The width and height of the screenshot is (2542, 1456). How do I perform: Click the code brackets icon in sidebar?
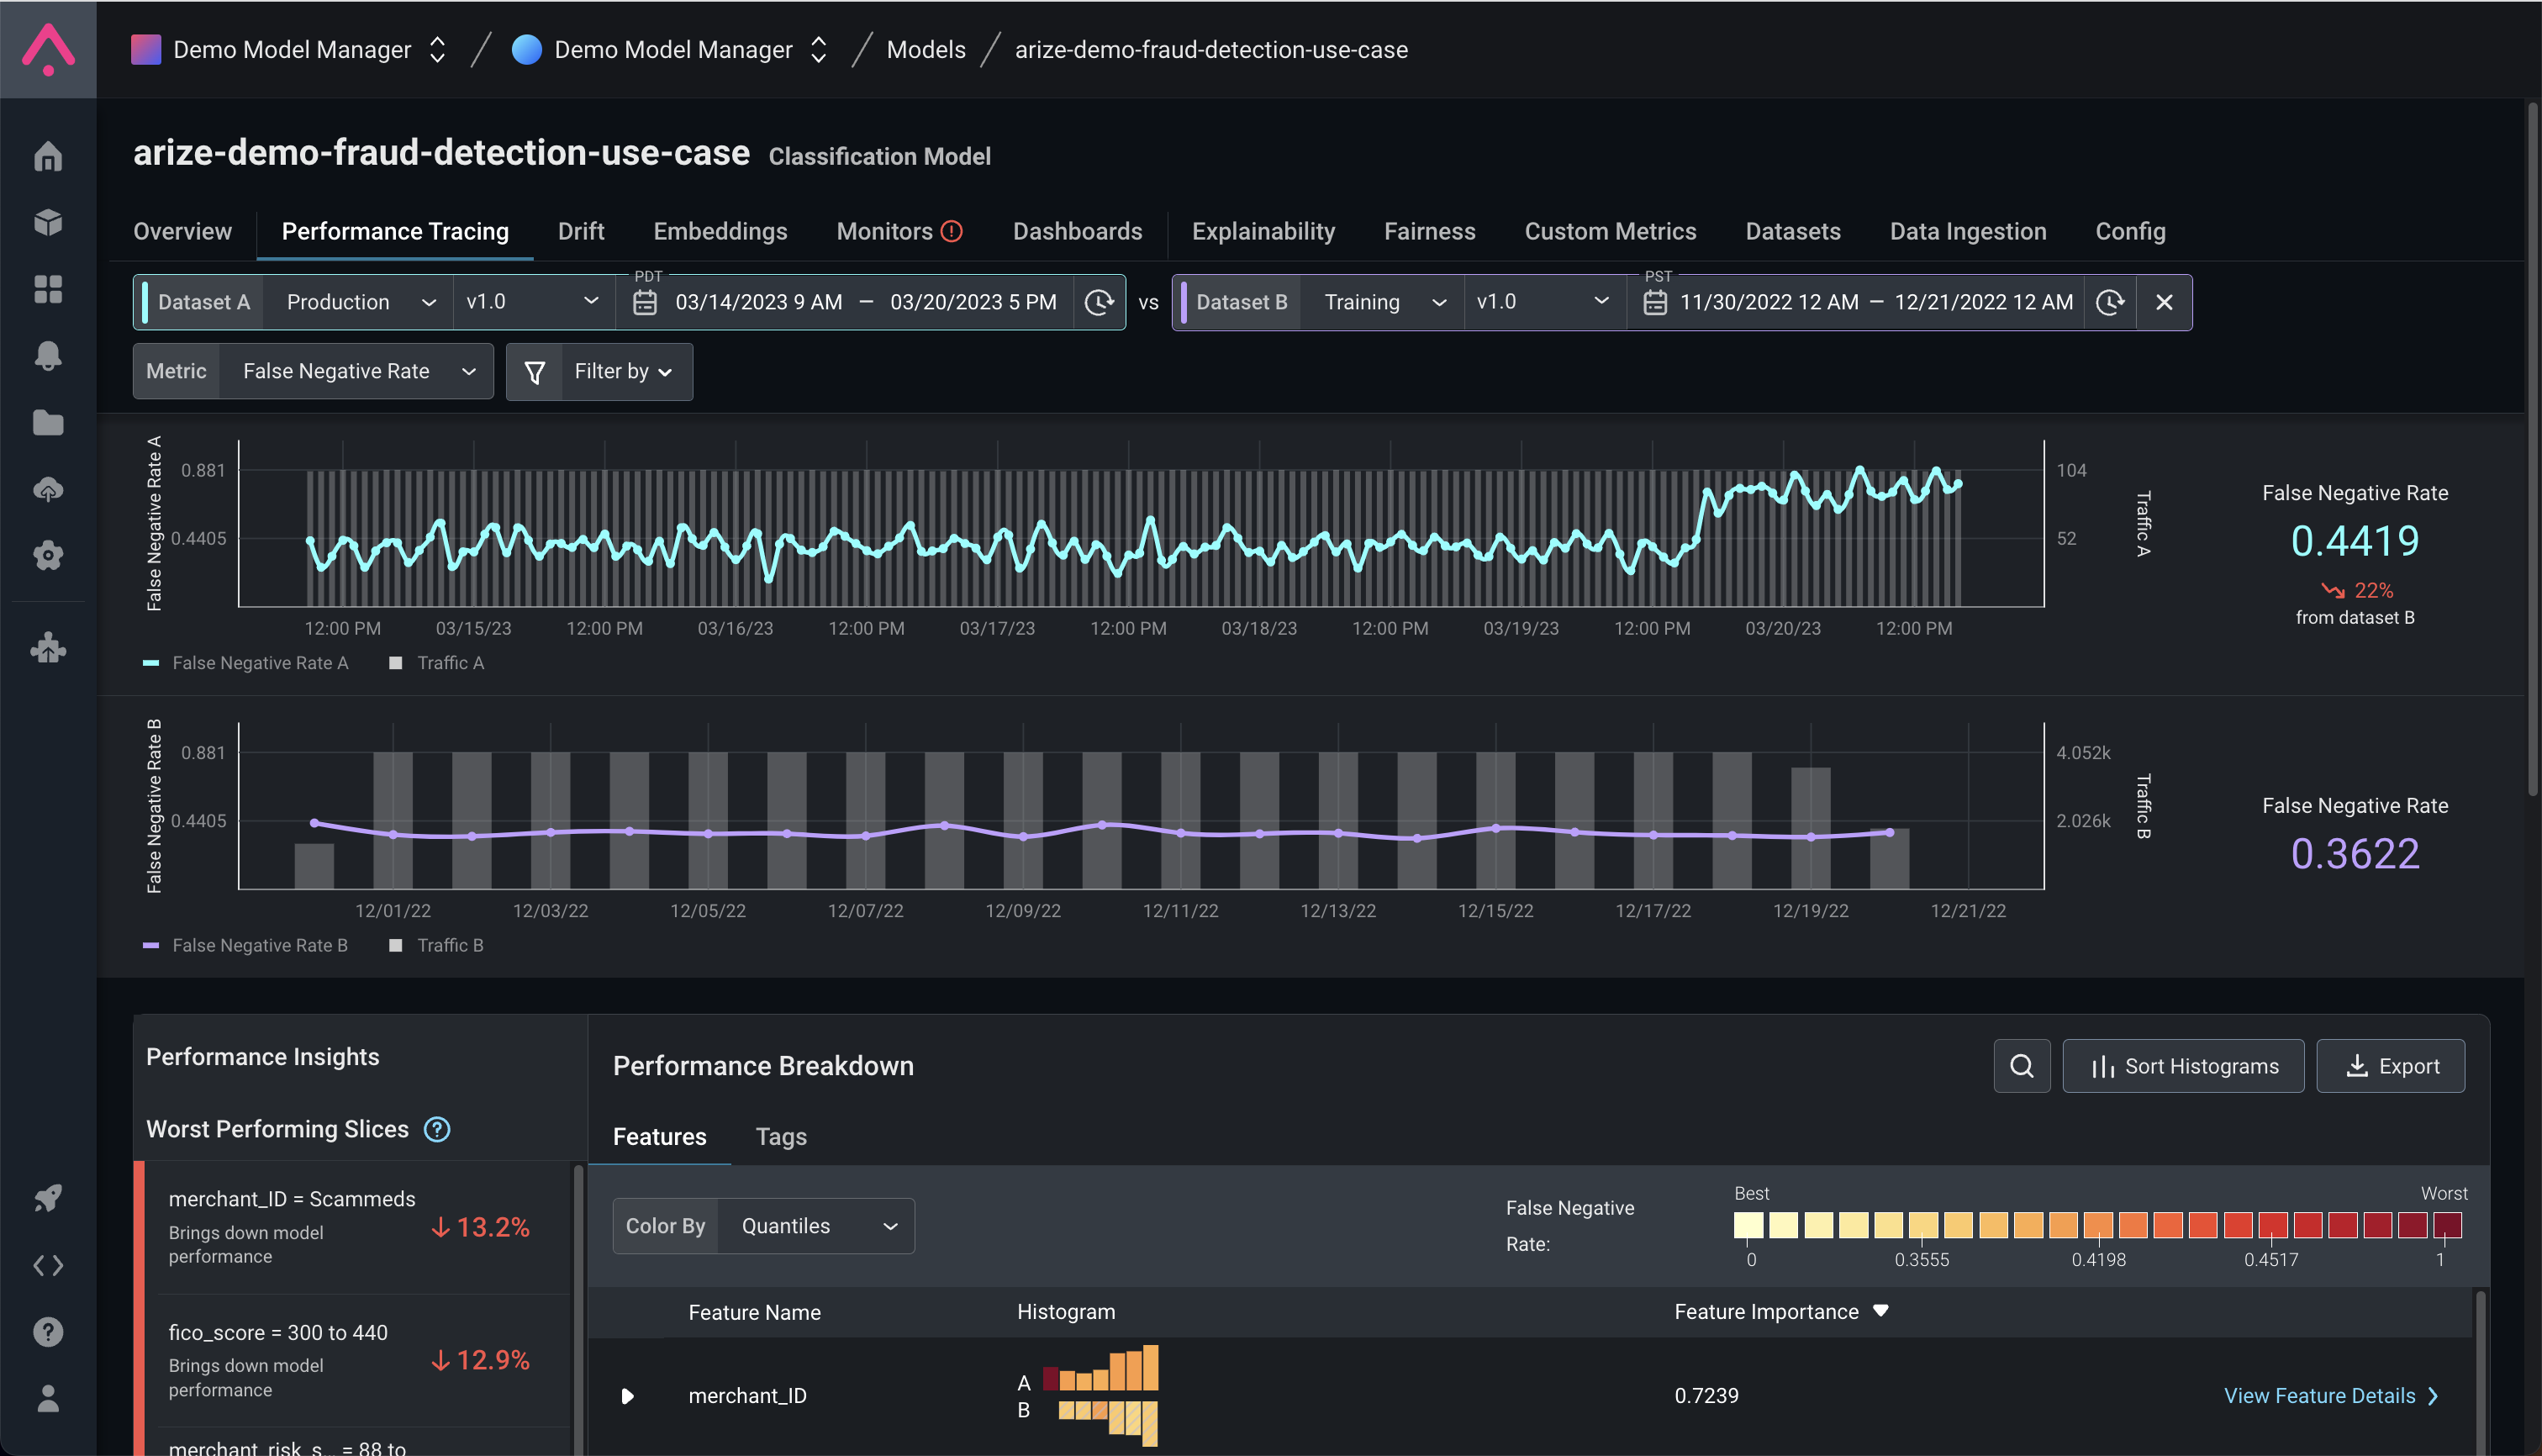pos(48,1265)
